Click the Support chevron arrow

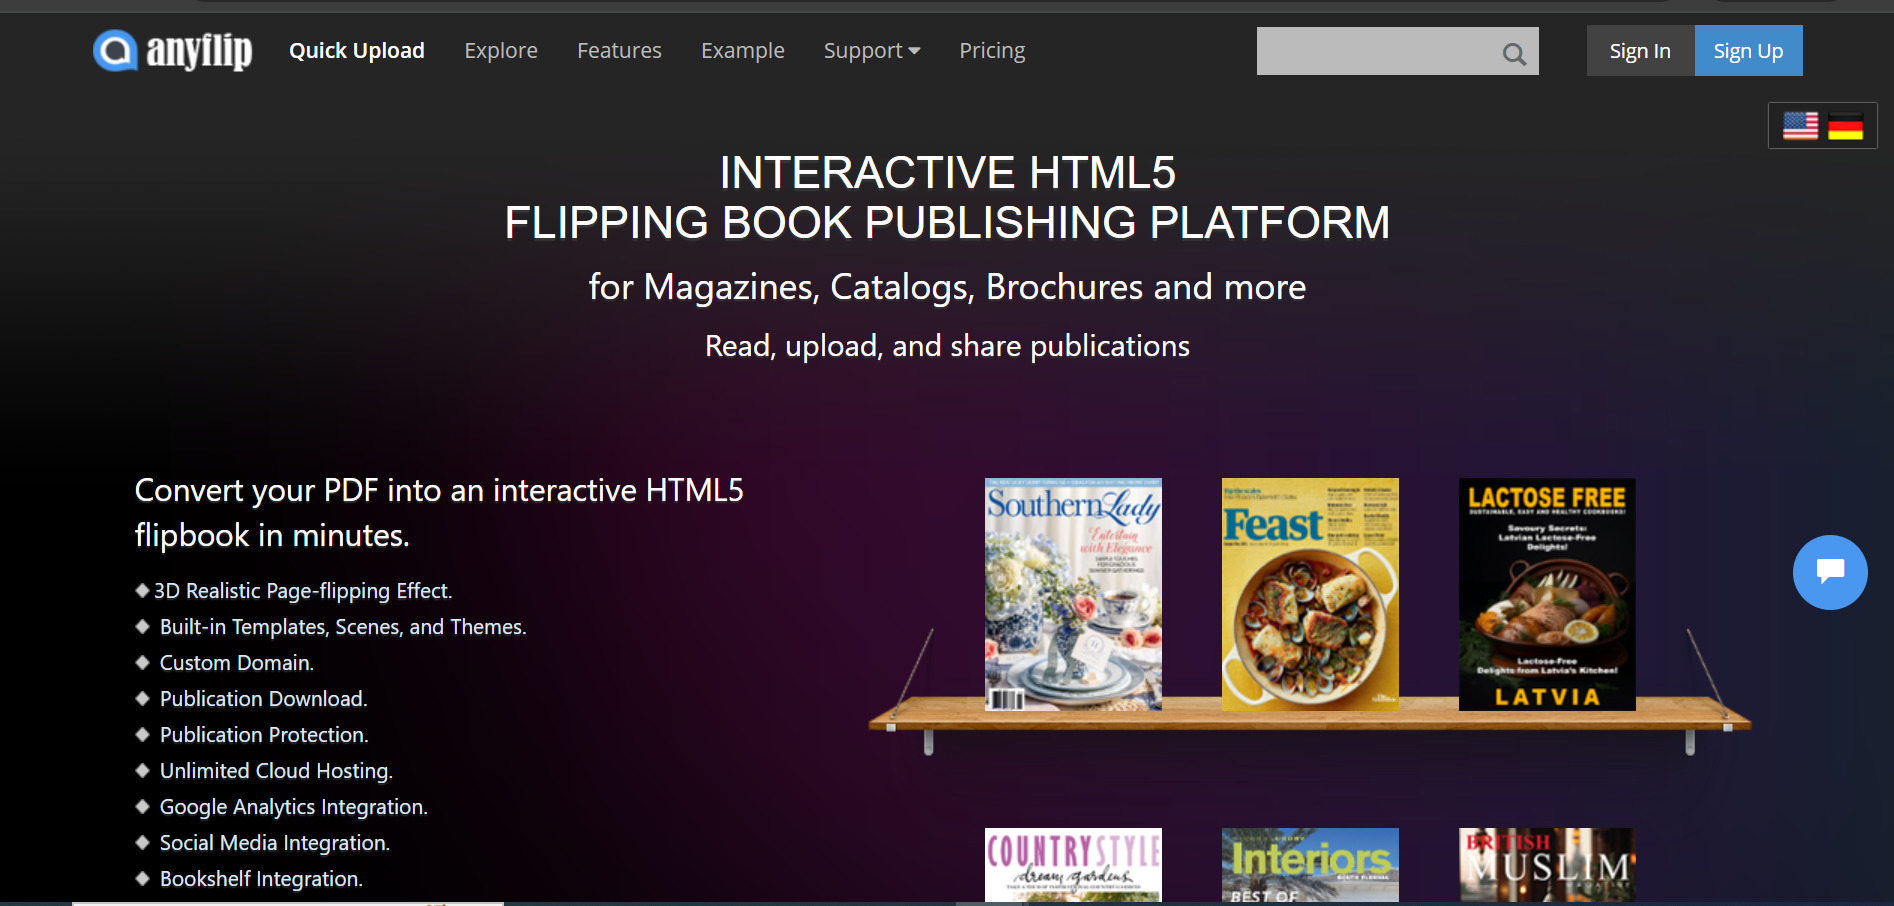click(x=913, y=50)
